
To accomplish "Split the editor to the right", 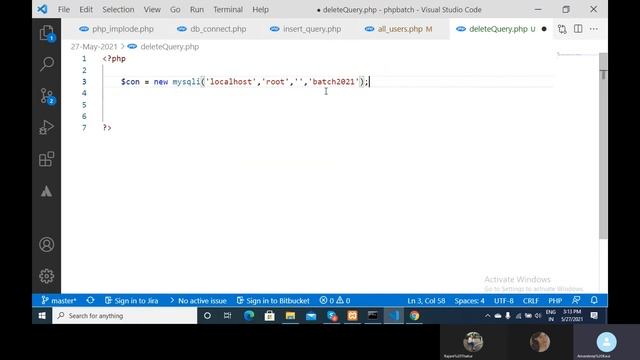I will [x=578, y=29].
